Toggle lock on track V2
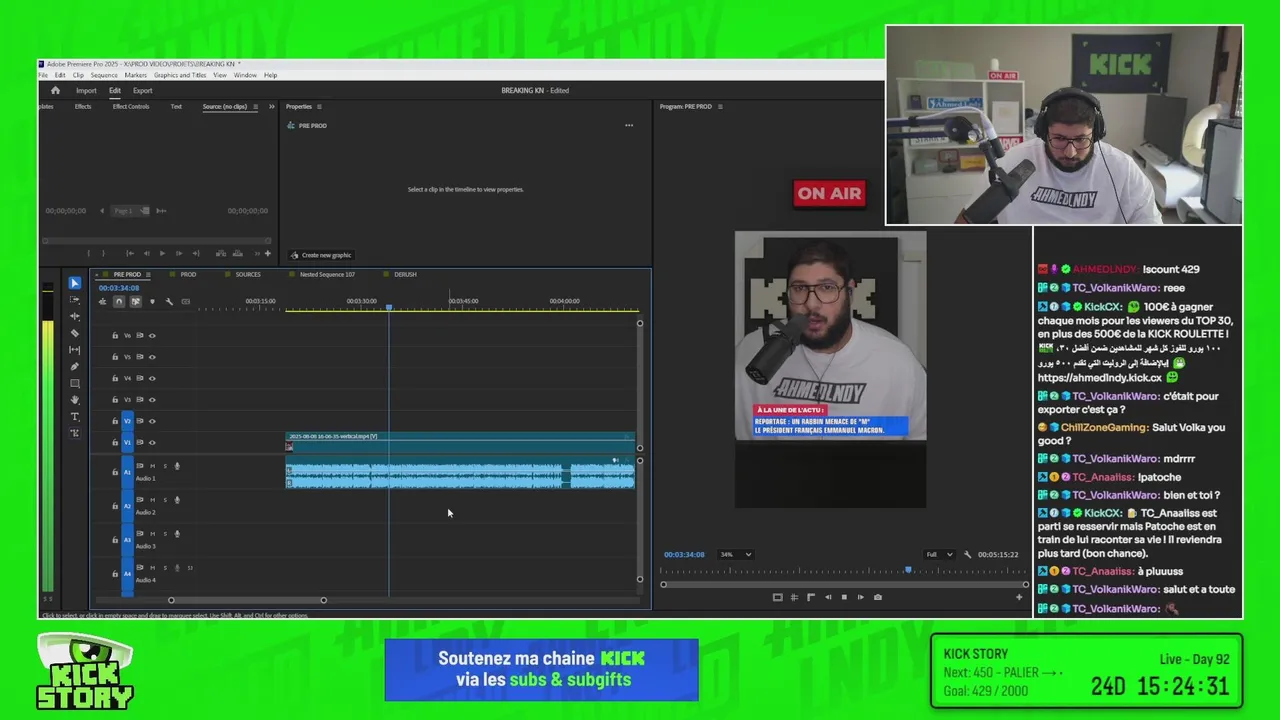1280x720 pixels. coord(115,421)
